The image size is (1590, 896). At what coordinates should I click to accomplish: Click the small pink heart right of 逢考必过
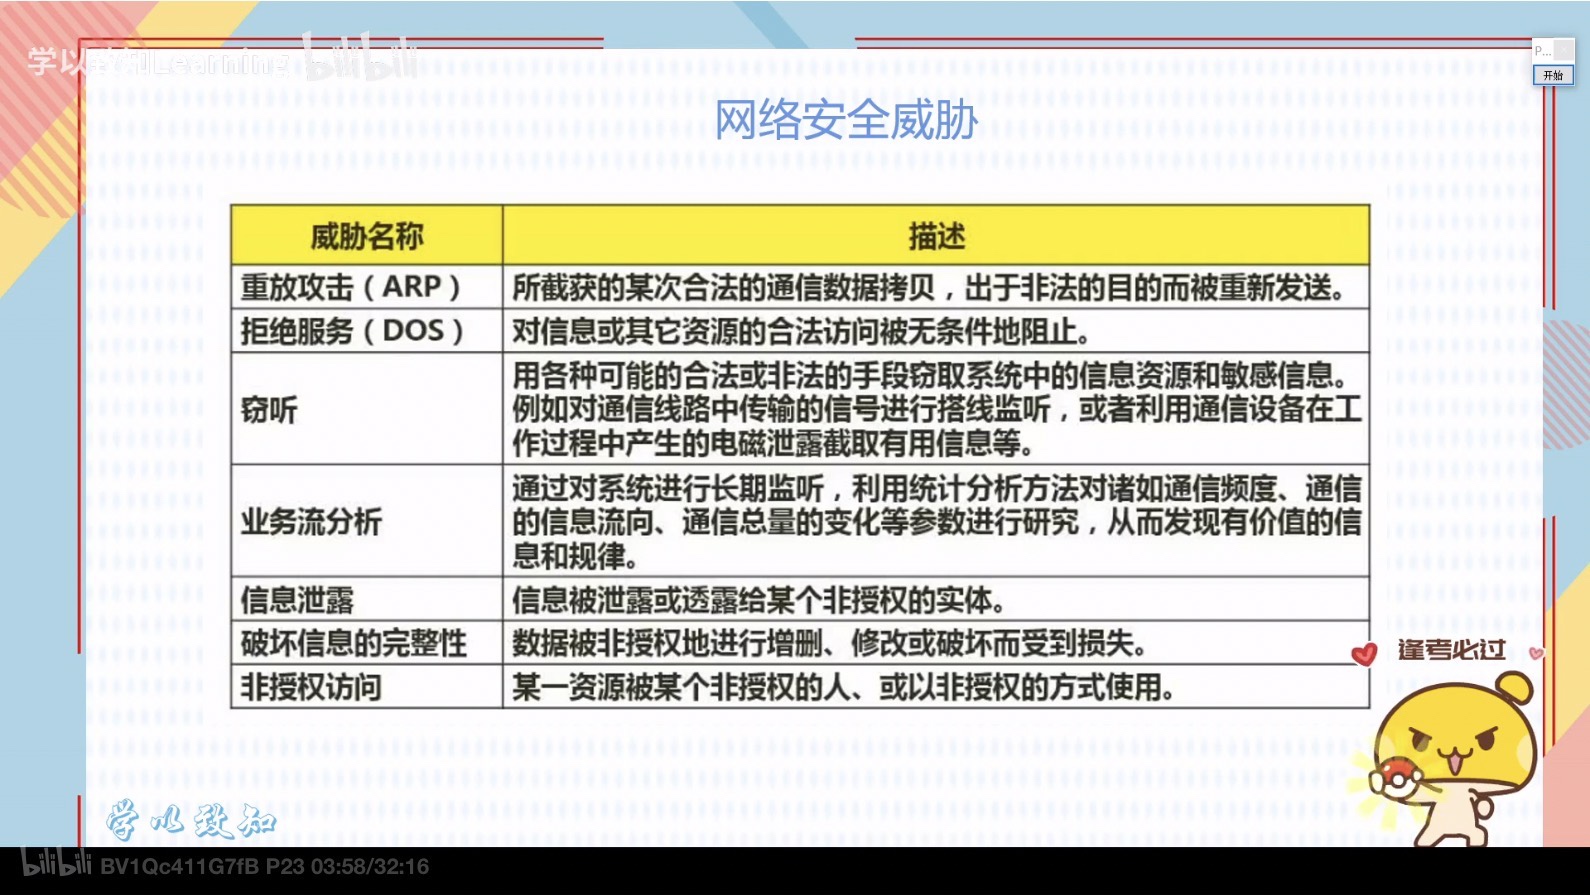coord(1536,653)
